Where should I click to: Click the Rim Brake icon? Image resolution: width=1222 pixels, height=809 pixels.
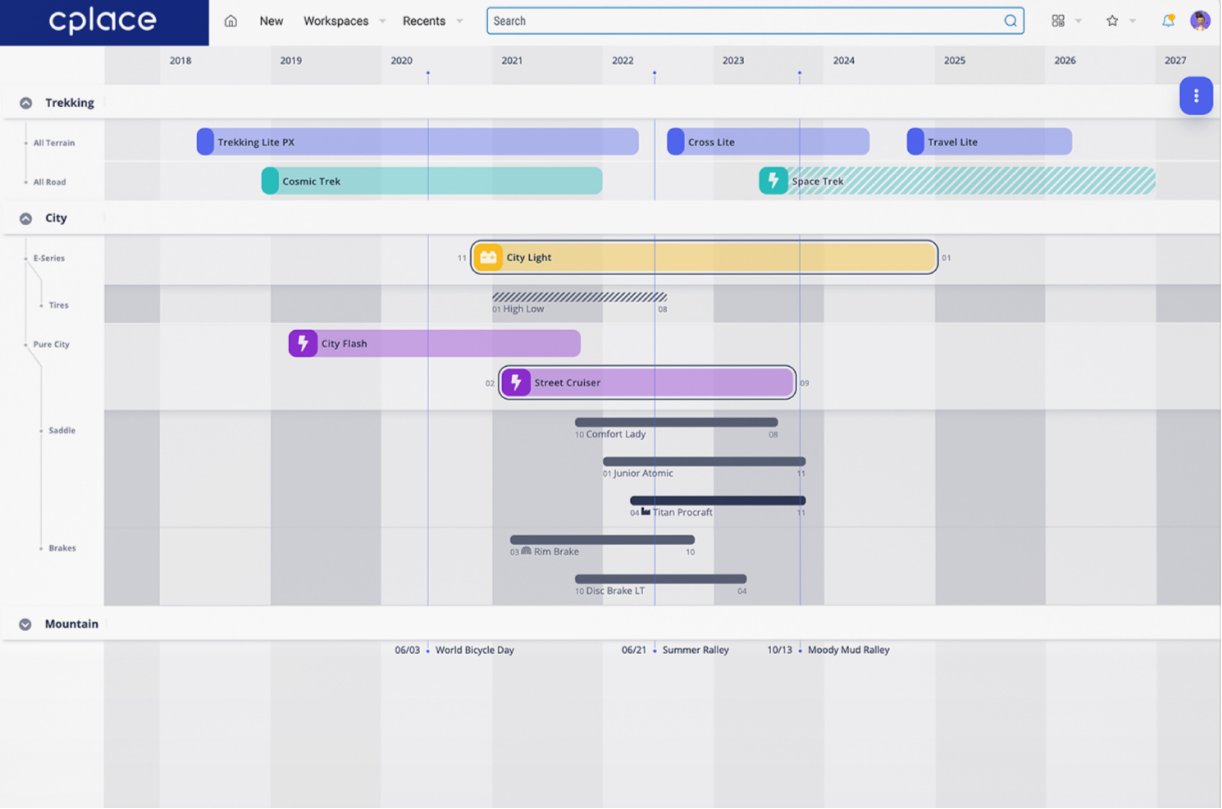[526, 551]
